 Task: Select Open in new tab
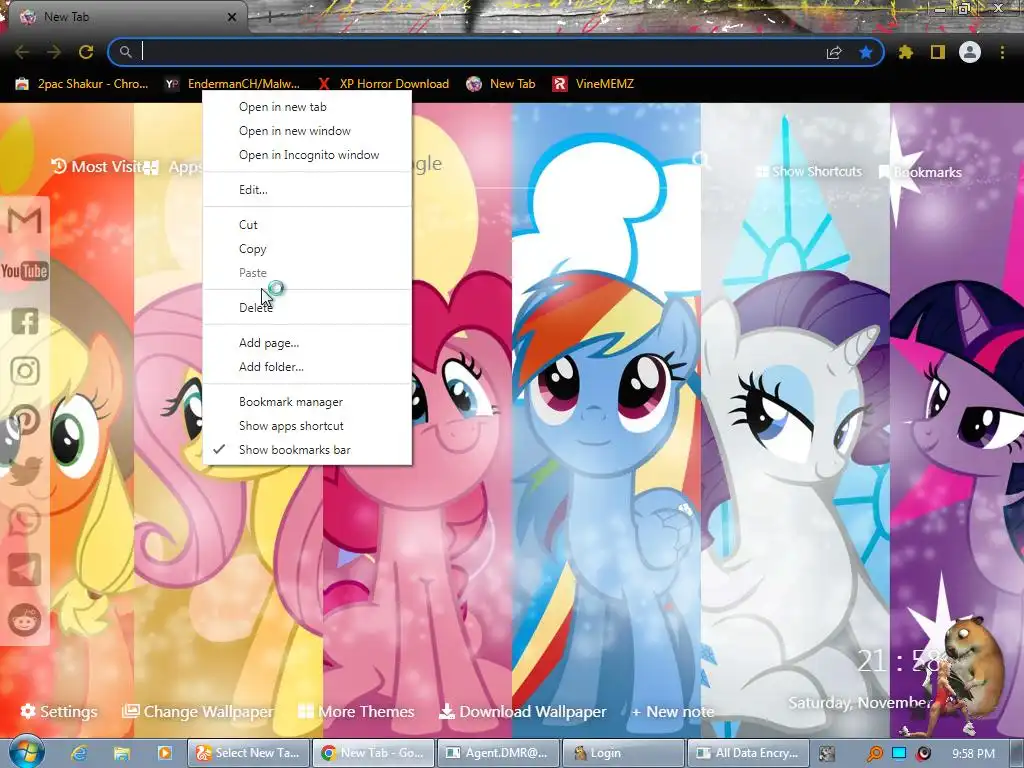[307, 107]
